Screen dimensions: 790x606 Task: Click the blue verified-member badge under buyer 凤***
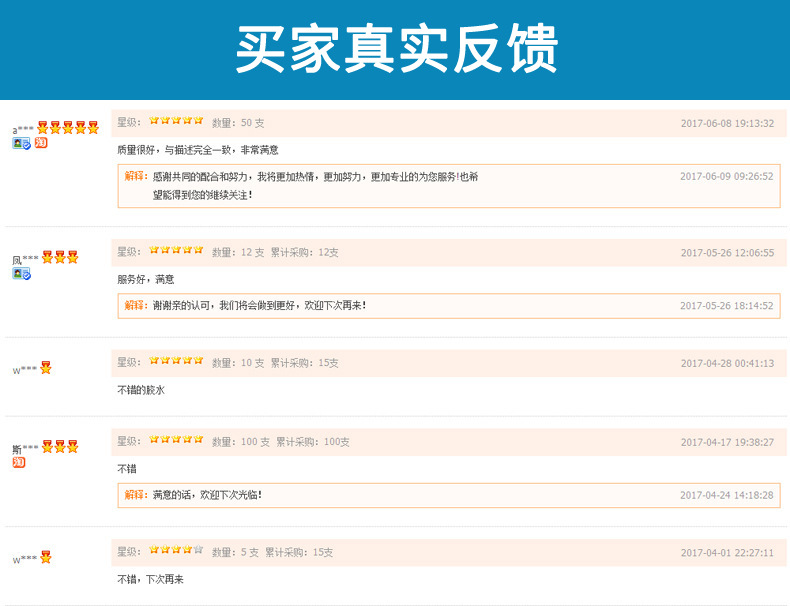point(21,273)
